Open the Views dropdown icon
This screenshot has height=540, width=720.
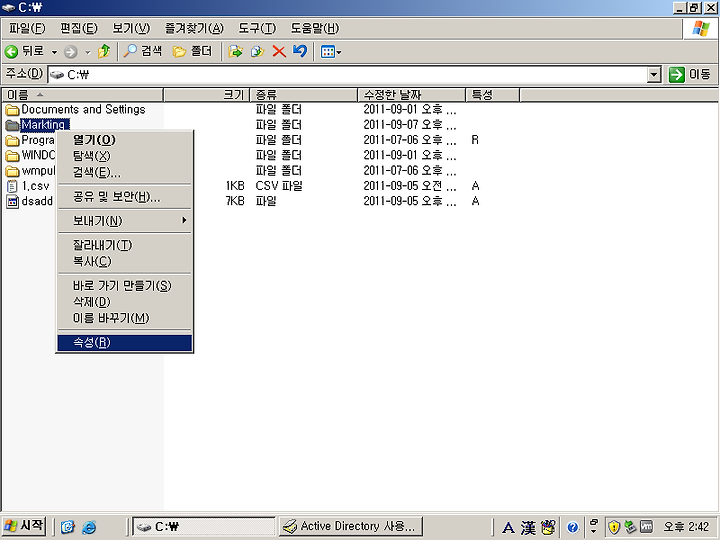[331, 52]
